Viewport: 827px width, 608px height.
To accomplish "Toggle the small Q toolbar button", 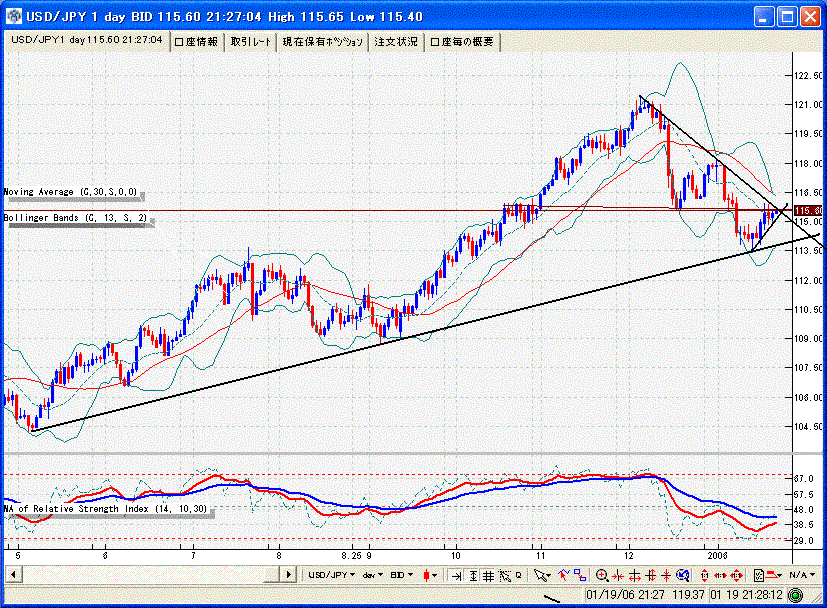I will tap(518, 575).
